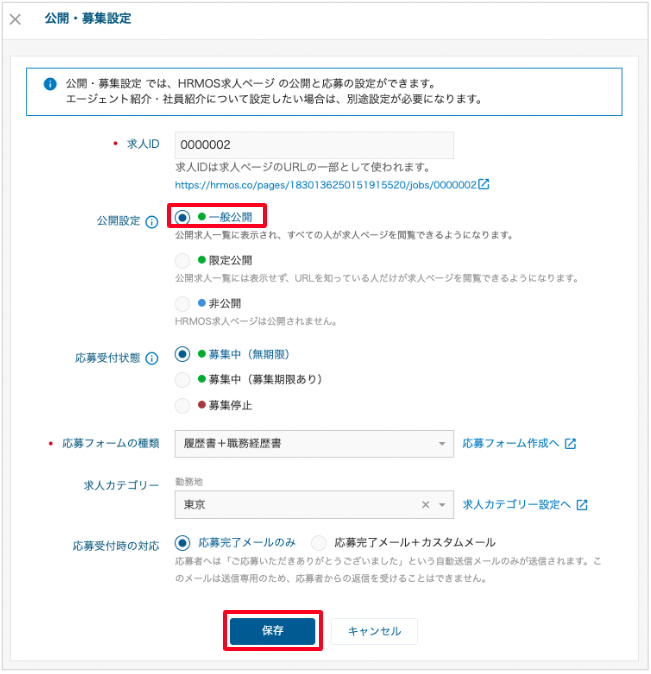The image size is (651, 674).
Task: Click the 求人ID field label
Action: tap(143, 144)
